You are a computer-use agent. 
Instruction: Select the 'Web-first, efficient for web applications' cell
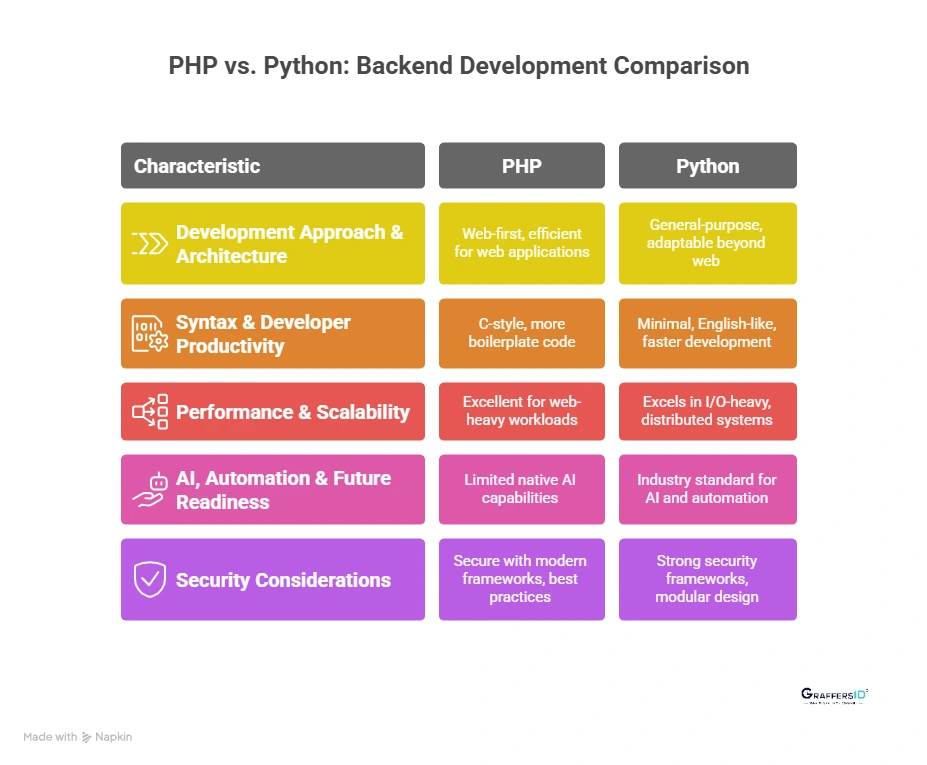coord(521,243)
